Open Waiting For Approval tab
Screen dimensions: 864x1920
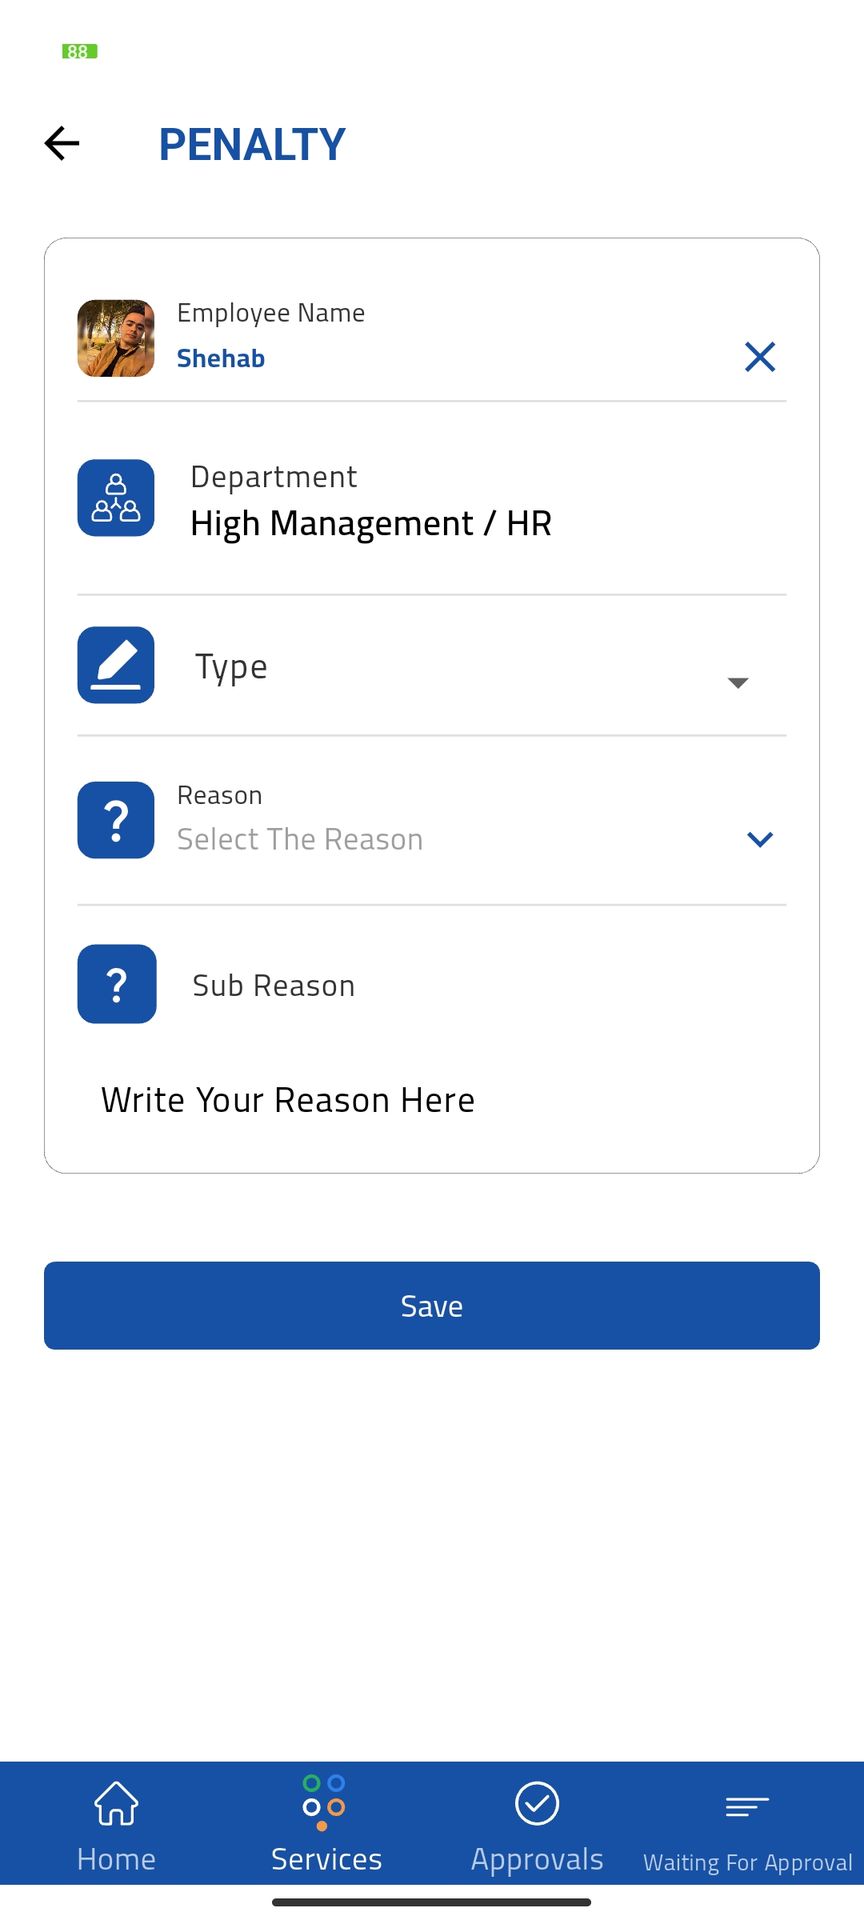click(748, 1832)
